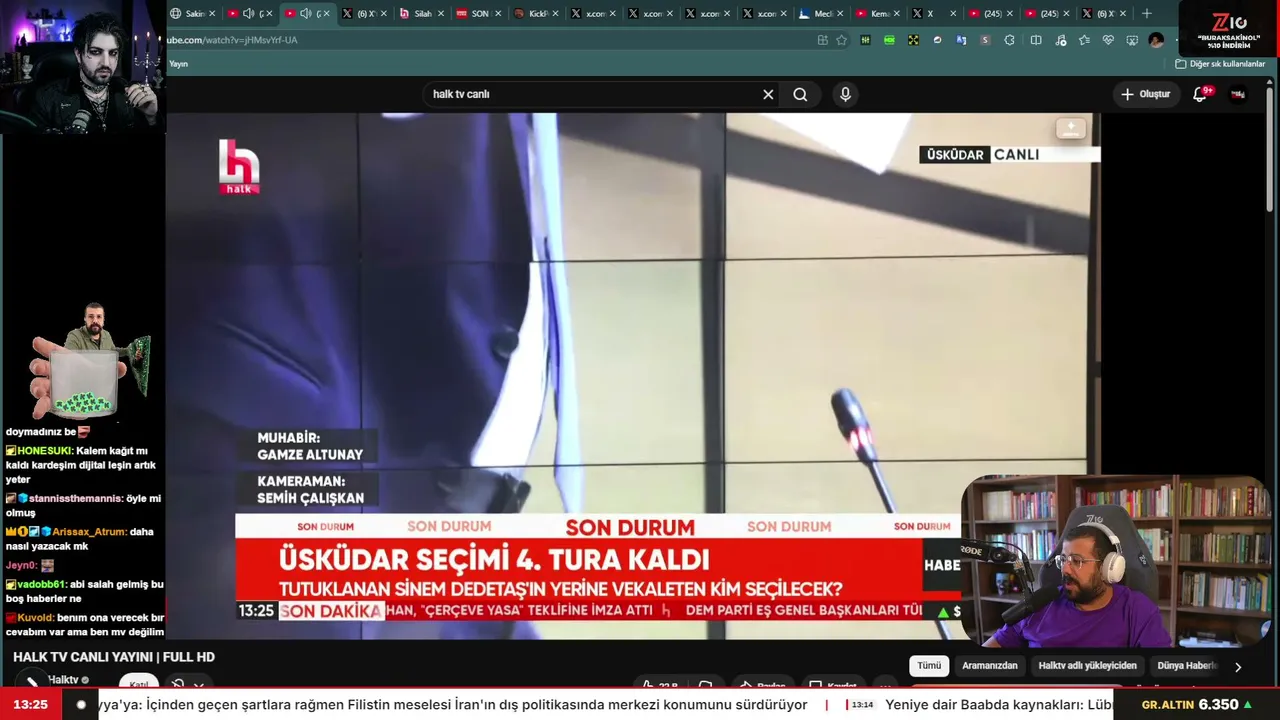Close the 'Sakin' browser tab
The image size is (1280, 720).
212,14
